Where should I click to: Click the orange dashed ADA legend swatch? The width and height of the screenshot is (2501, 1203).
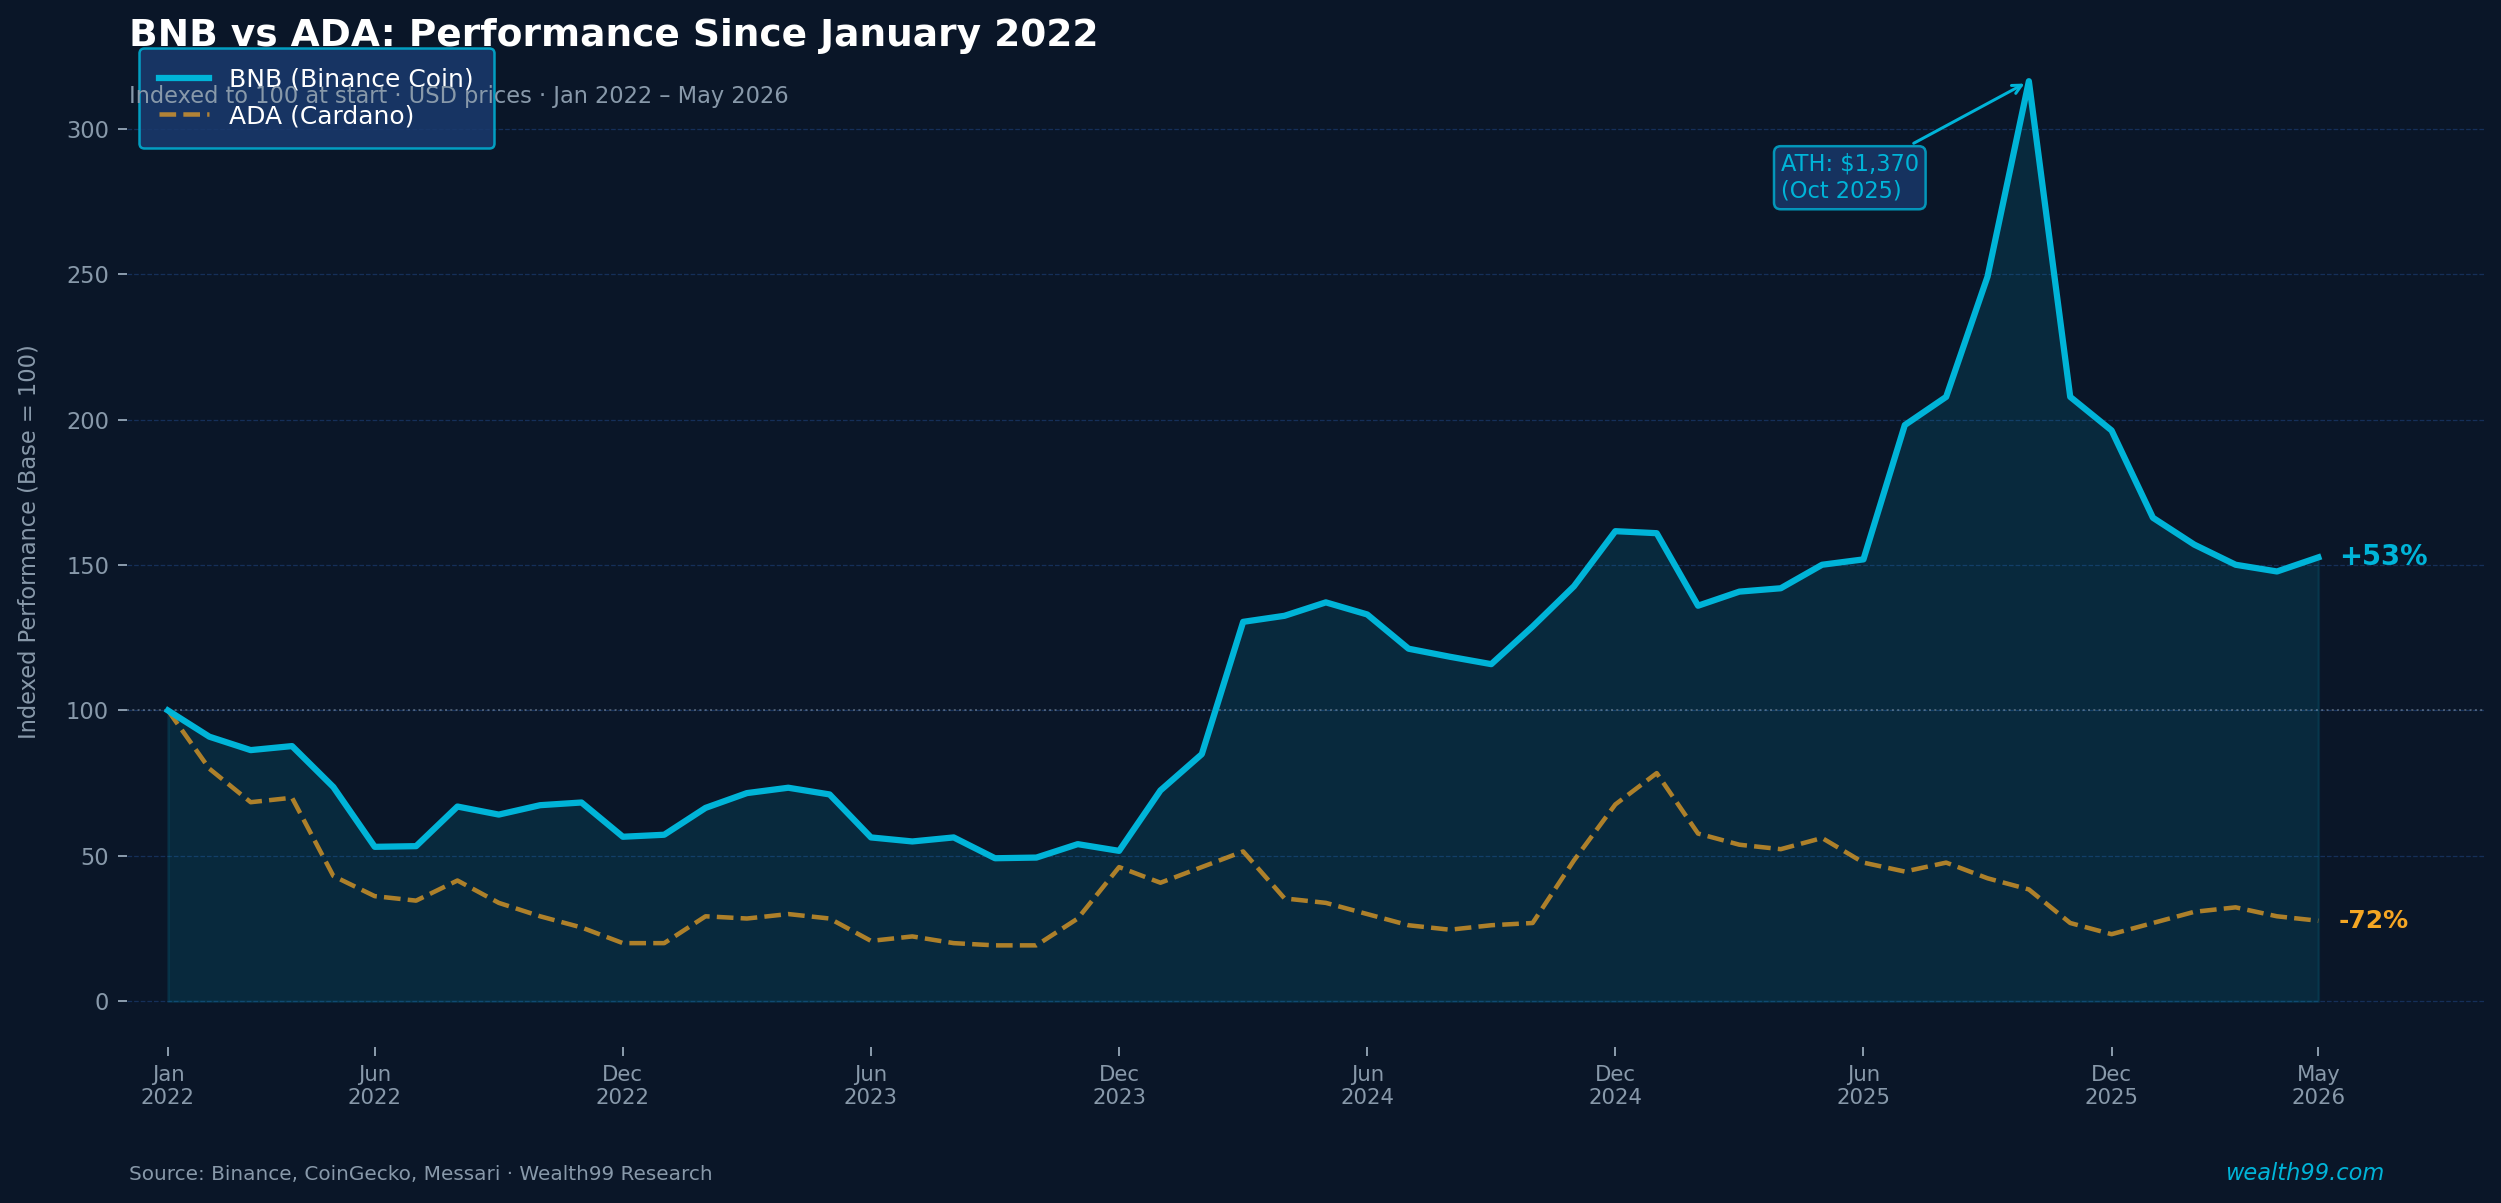pos(184,115)
